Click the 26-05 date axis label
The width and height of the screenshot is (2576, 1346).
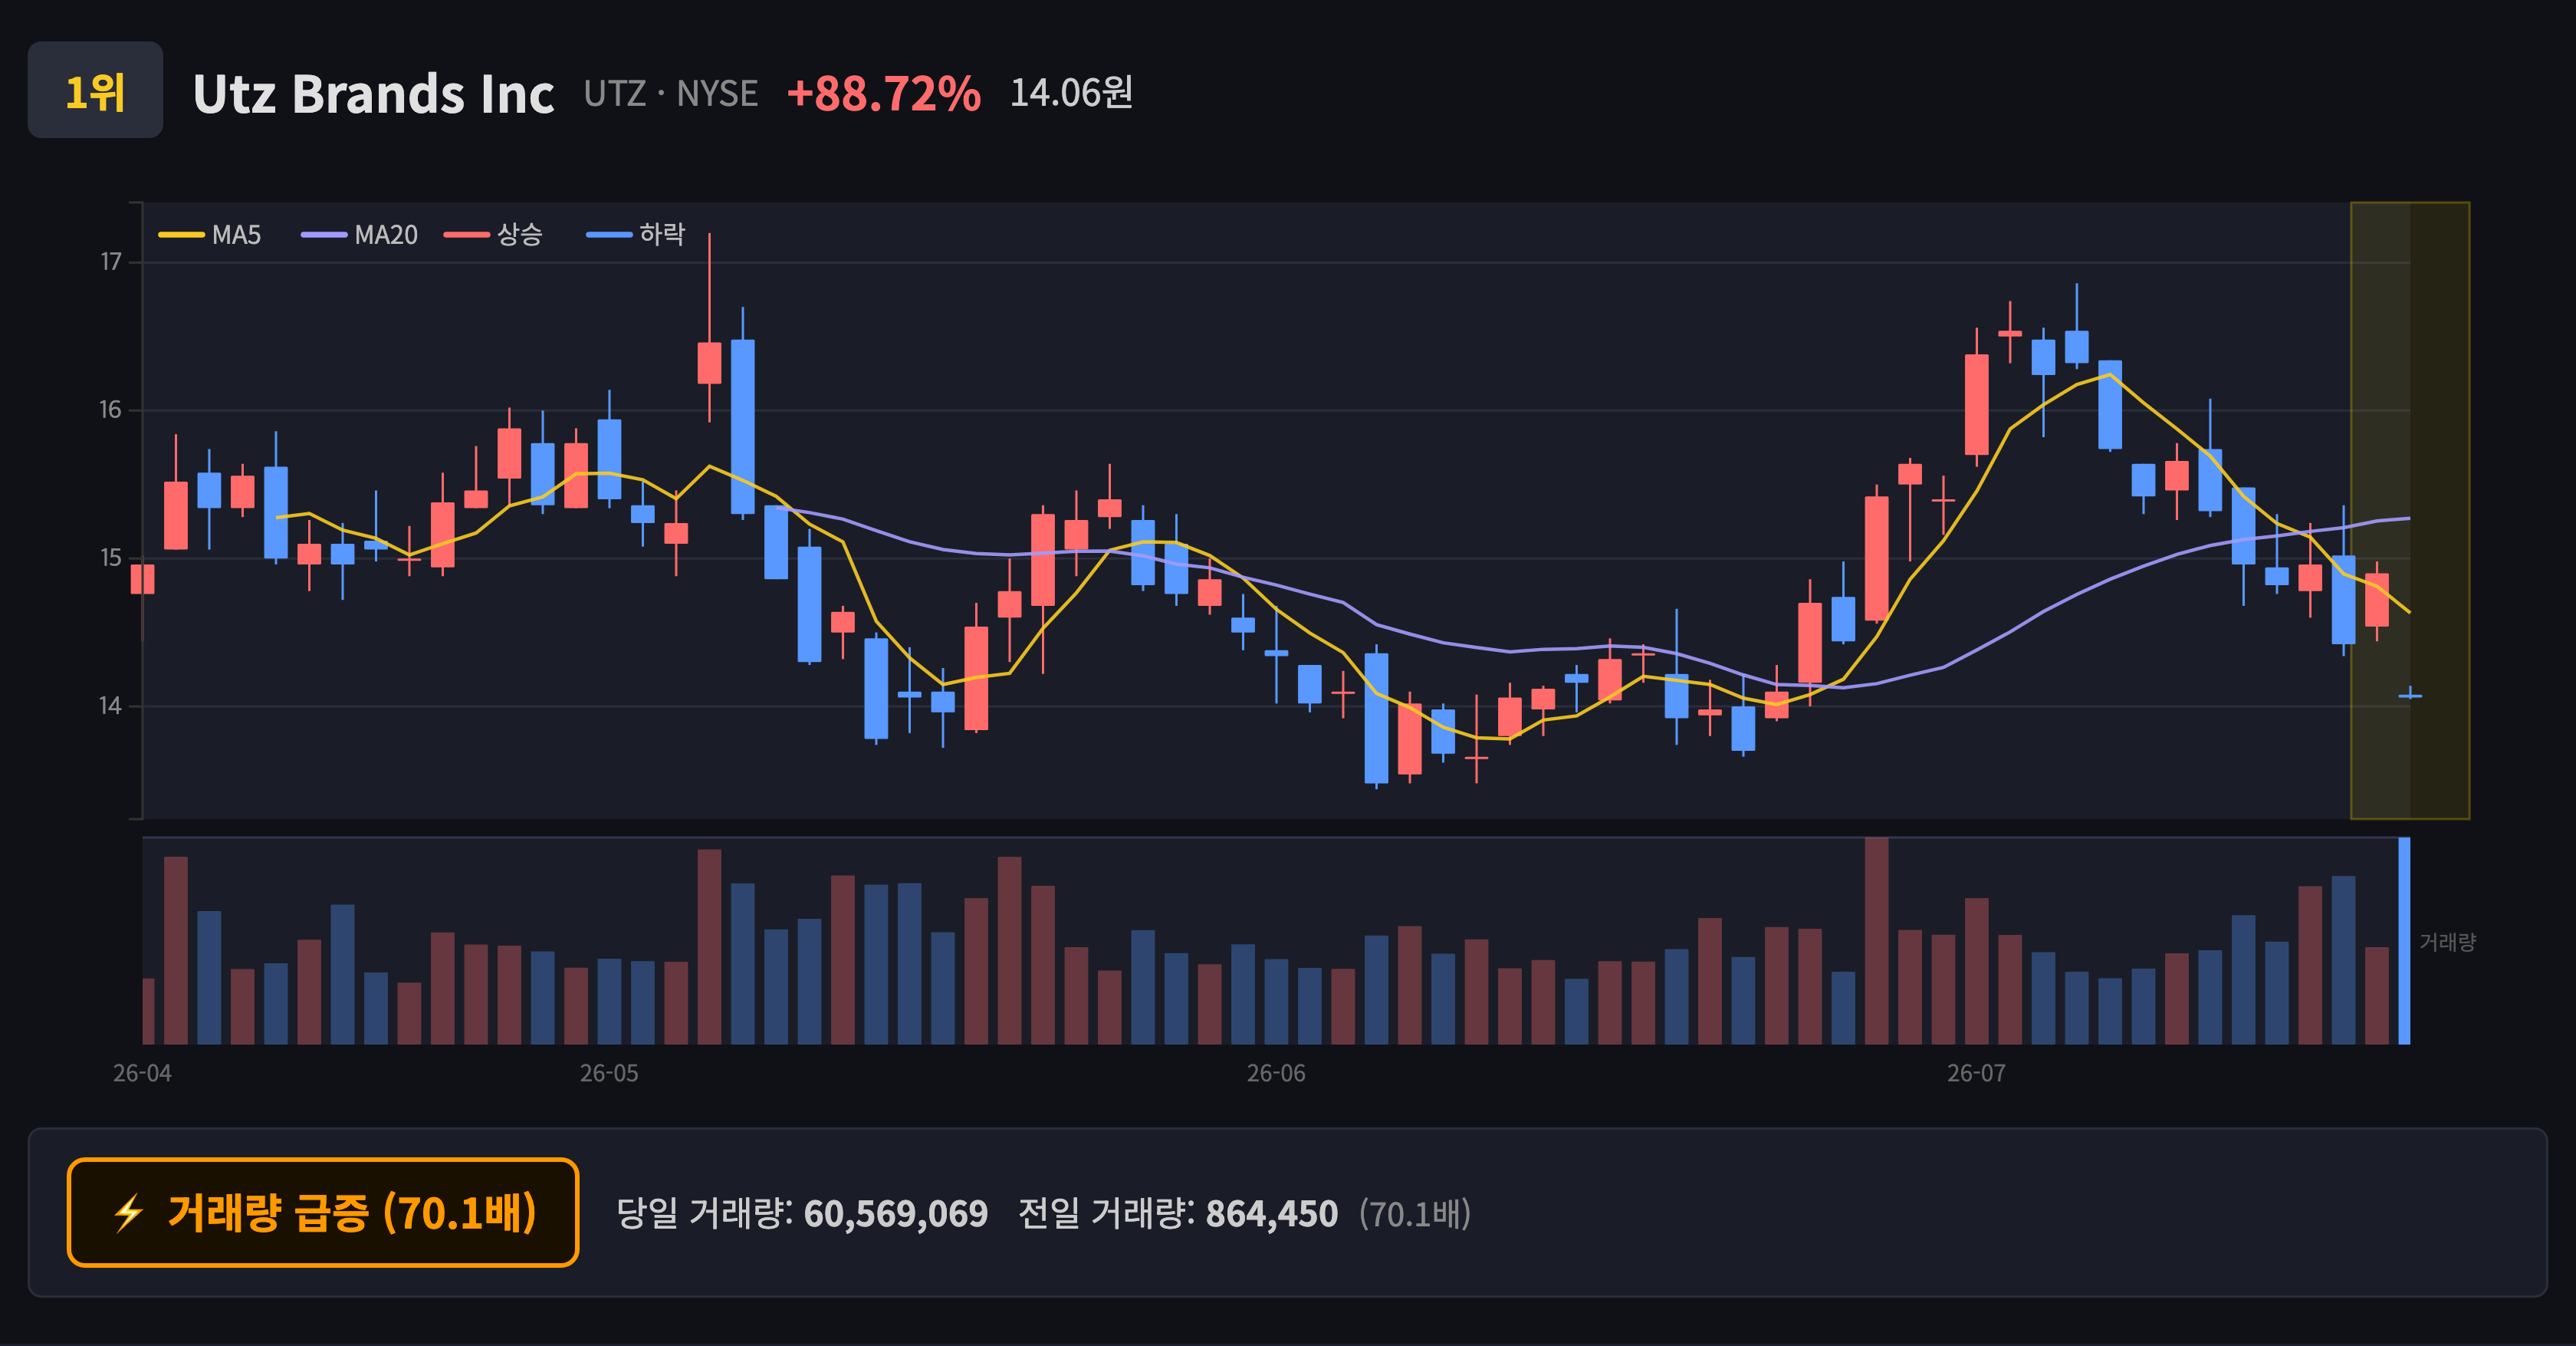pos(609,1073)
